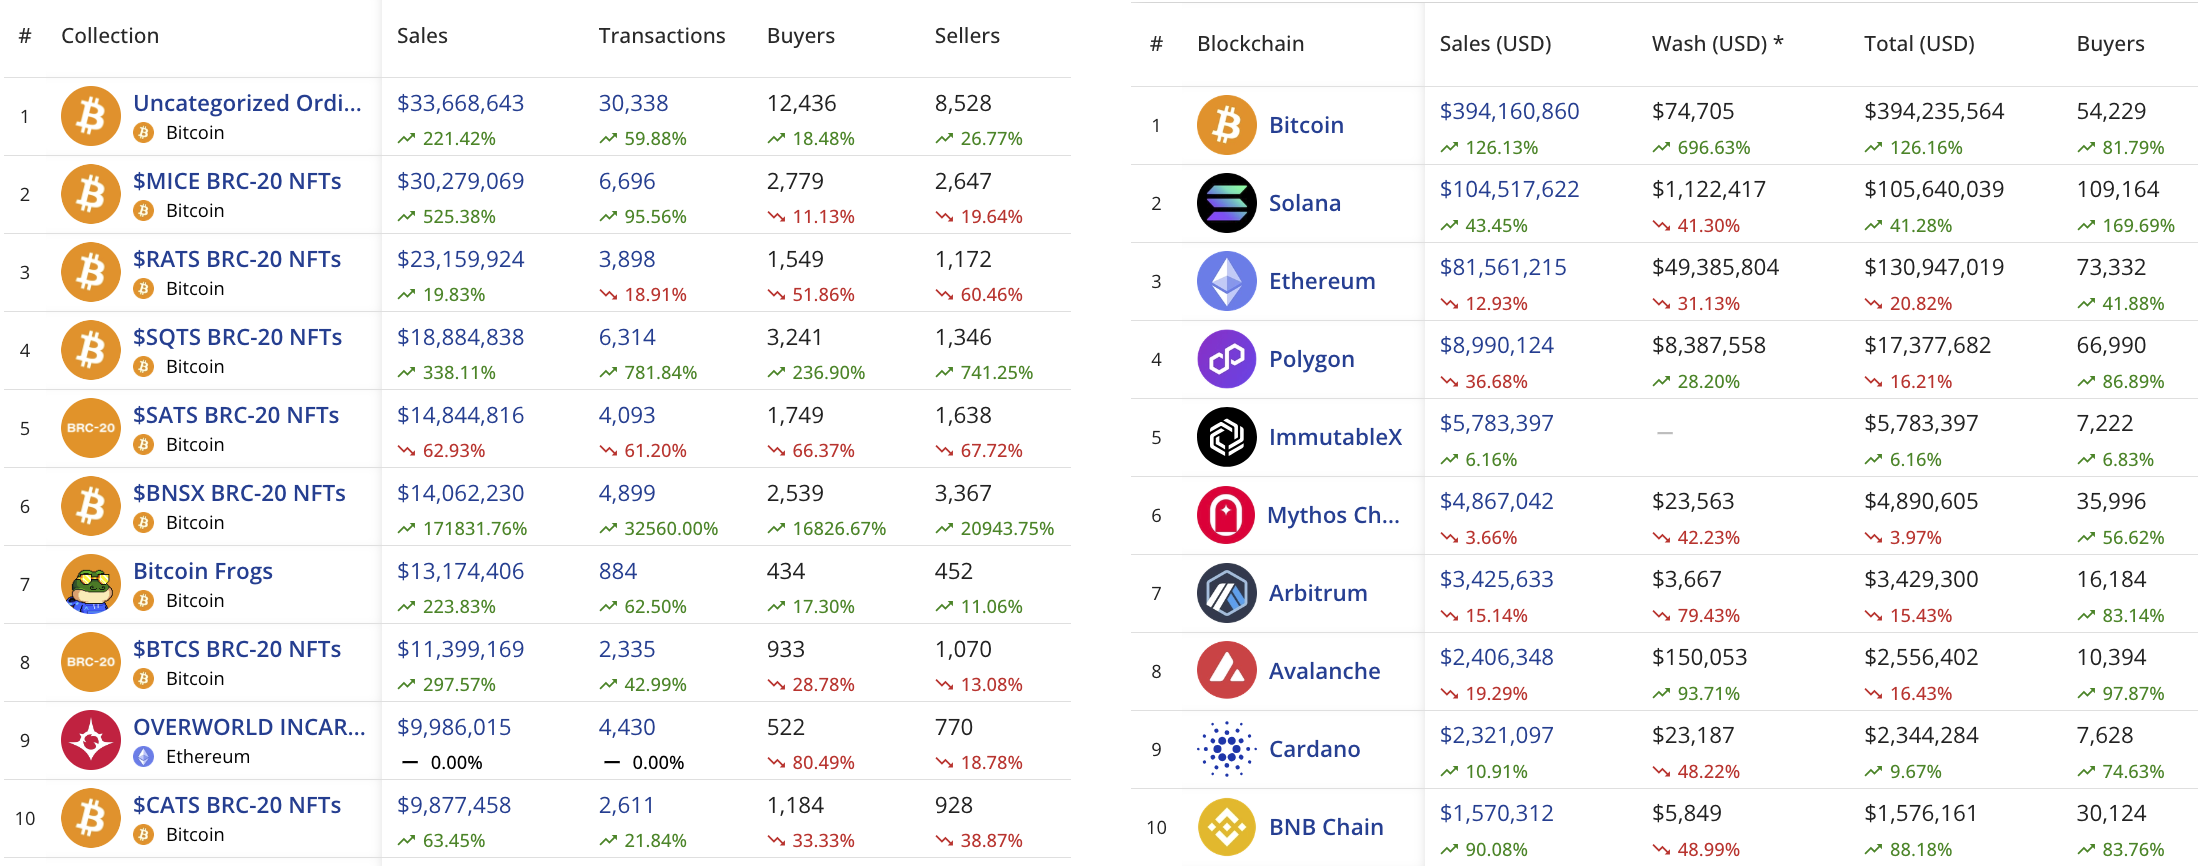
Task: Open the $MICE BRC-20 NFTs link
Action: pyautogui.click(x=237, y=181)
